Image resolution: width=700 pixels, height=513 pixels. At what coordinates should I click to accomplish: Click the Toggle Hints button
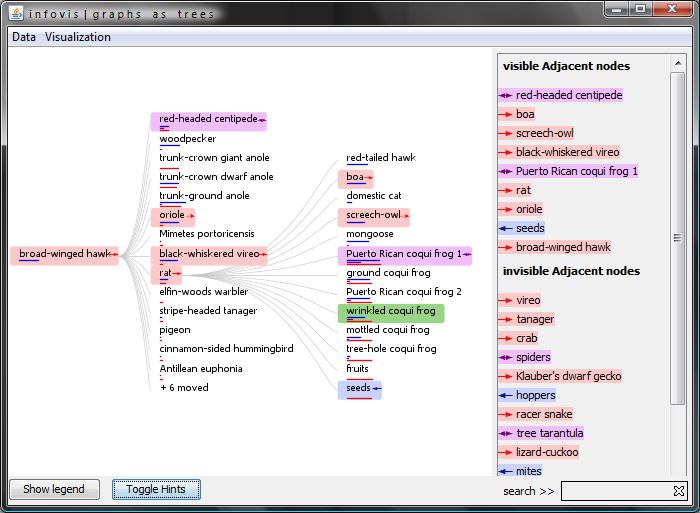coord(156,489)
